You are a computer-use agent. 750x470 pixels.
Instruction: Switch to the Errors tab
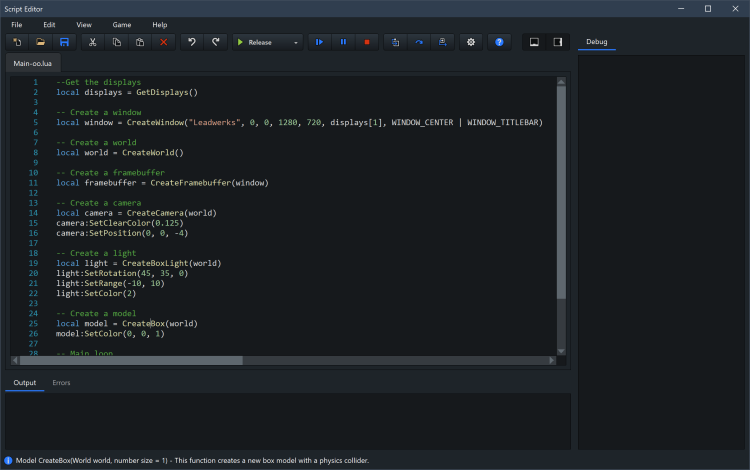coord(61,383)
